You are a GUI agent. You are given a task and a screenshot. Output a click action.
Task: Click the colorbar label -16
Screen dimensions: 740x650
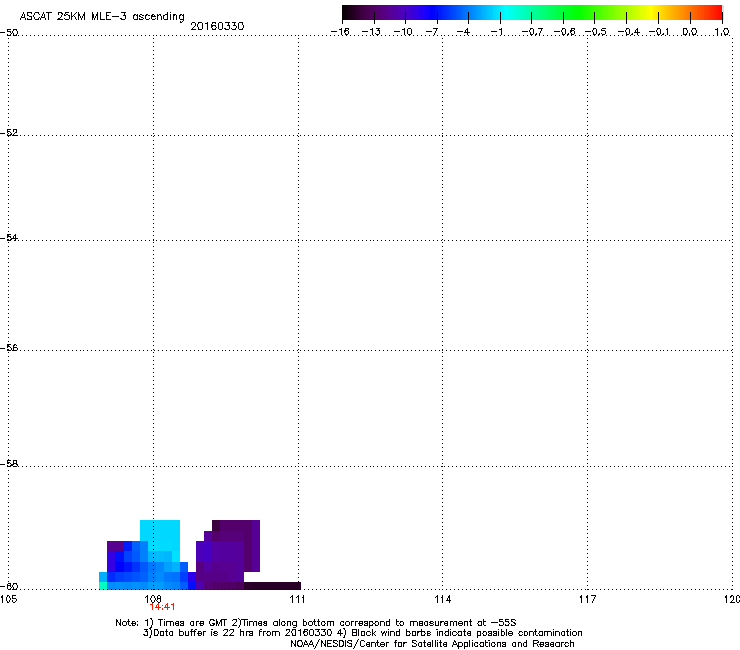pos(340,32)
